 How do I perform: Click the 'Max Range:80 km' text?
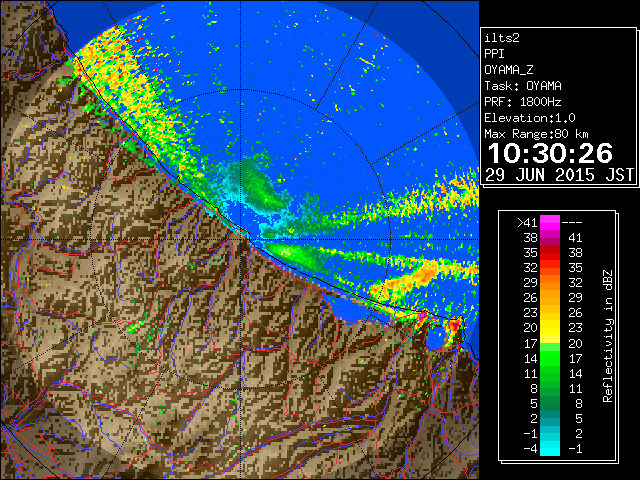(536, 134)
